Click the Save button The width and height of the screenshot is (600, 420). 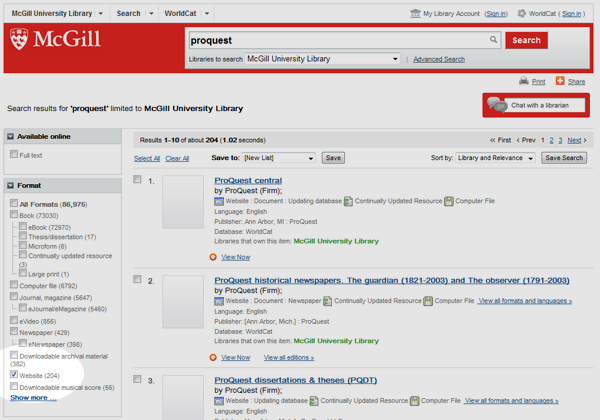tap(333, 158)
